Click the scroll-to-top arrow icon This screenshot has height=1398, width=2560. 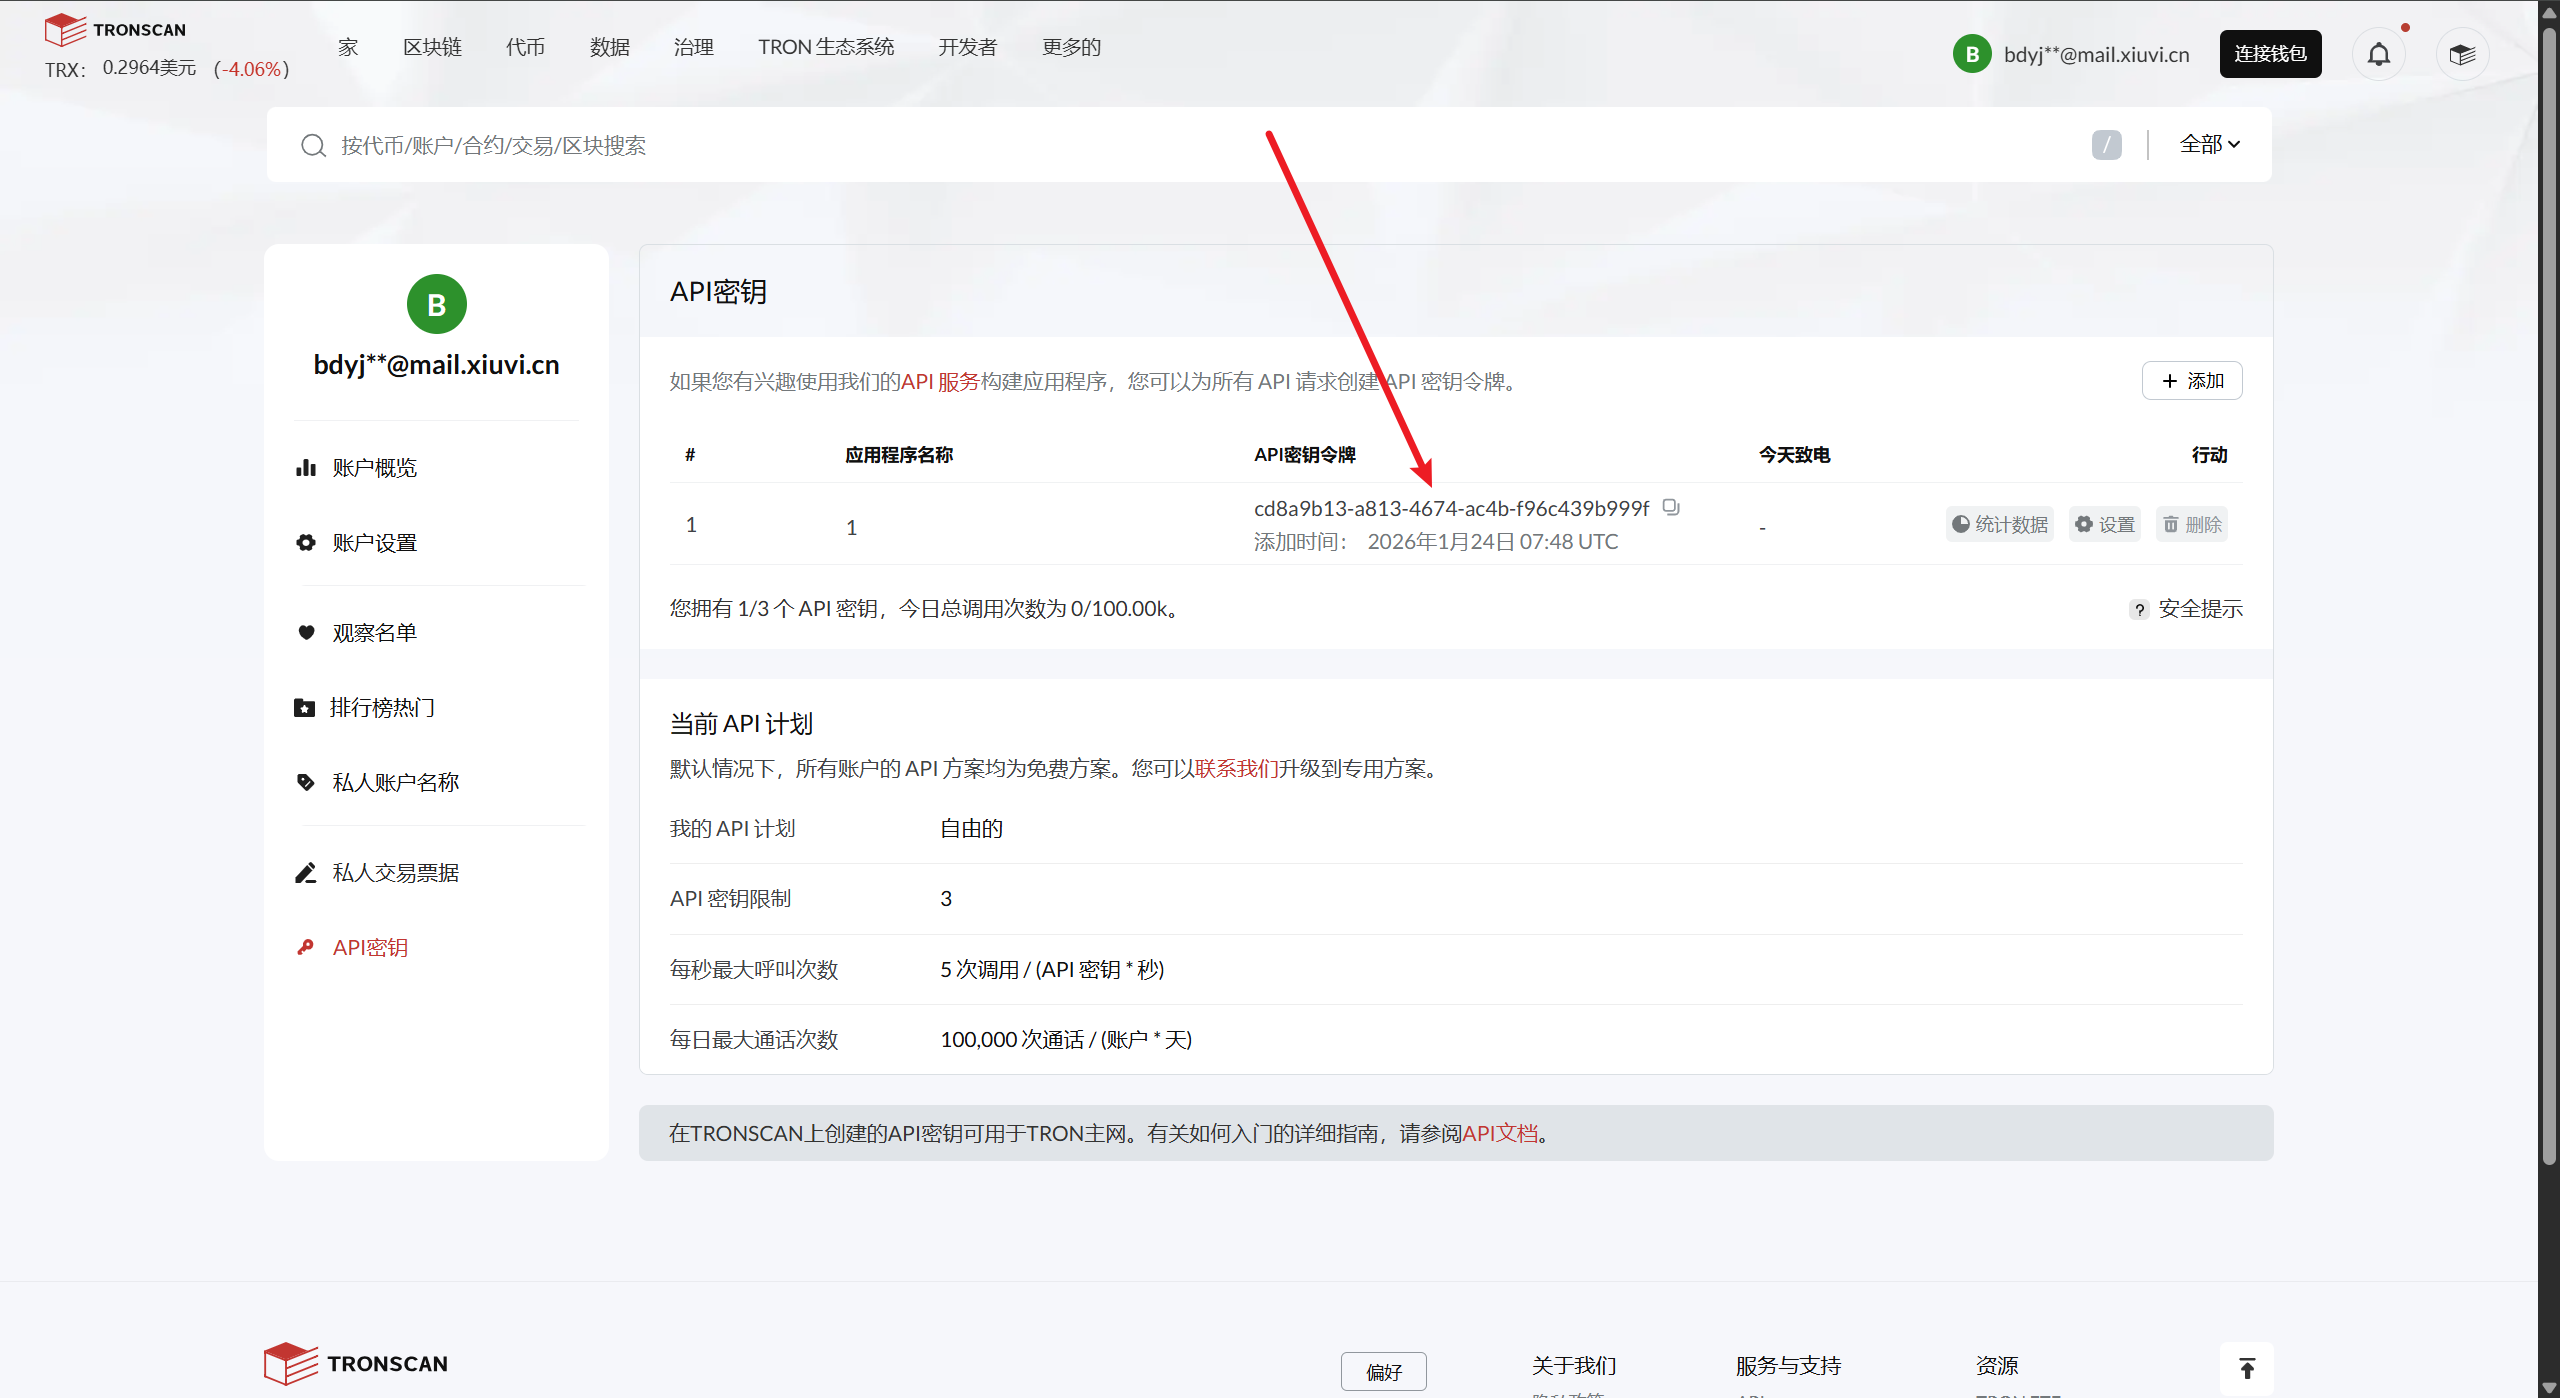(2246, 1368)
